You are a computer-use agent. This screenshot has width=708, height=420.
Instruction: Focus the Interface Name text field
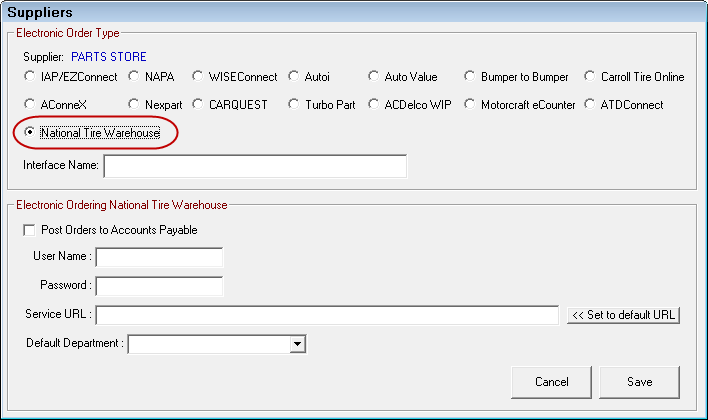point(254,166)
